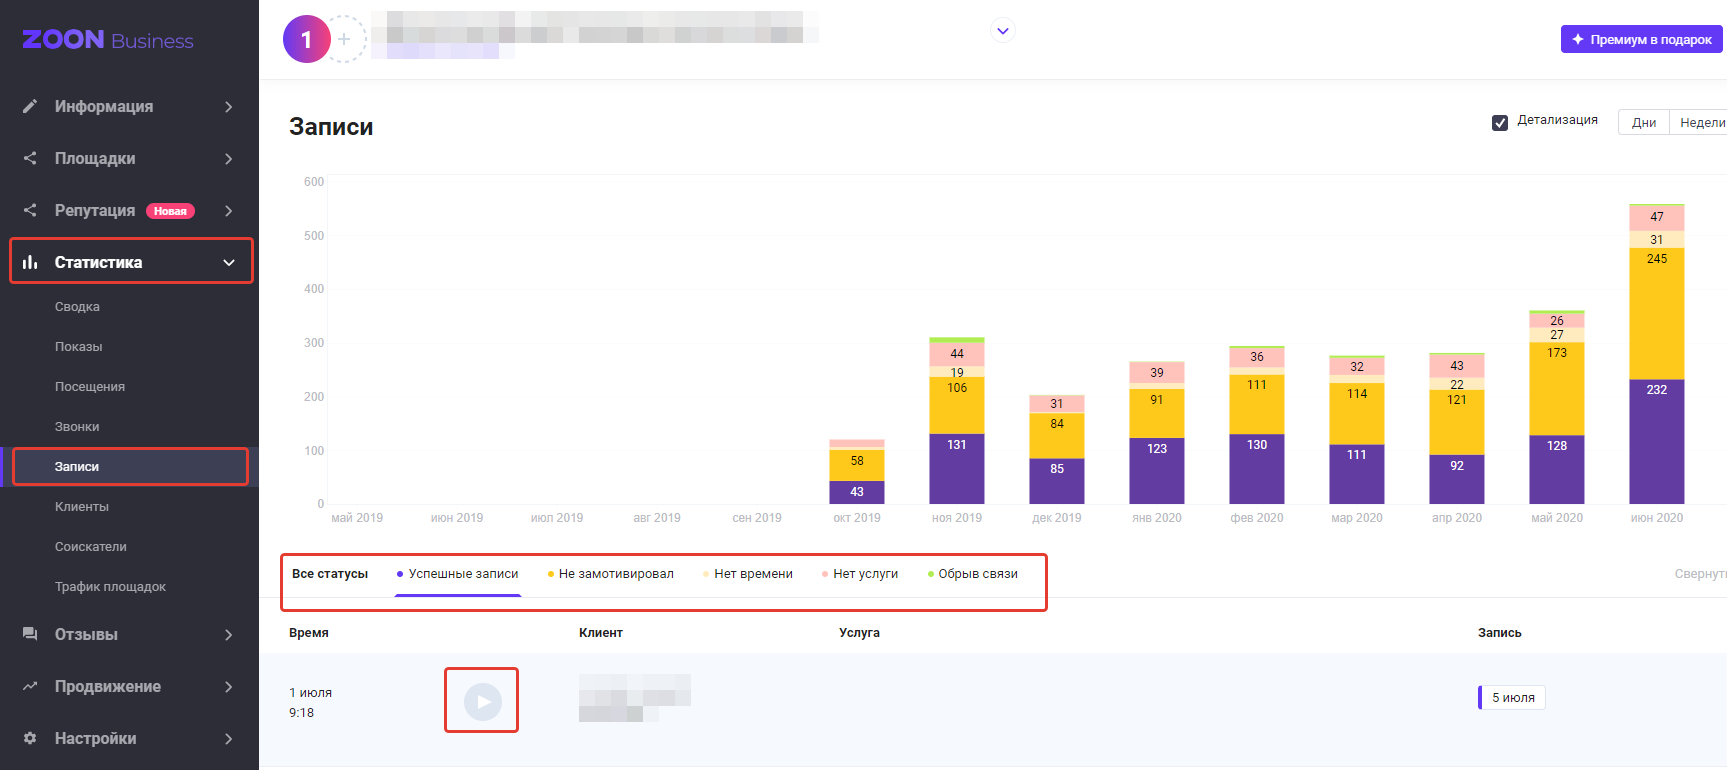Screen dimensions: 1727x770
Task: Select the Успешные записи status tab
Action: click(x=458, y=574)
